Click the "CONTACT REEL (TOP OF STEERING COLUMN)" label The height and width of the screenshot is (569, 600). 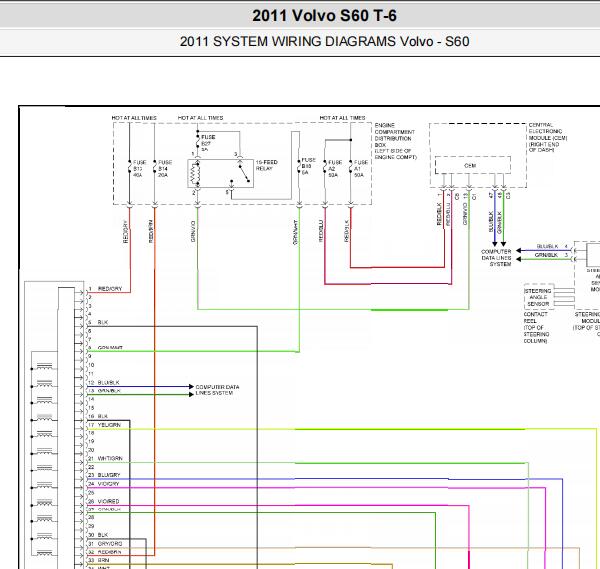click(x=536, y=327)
